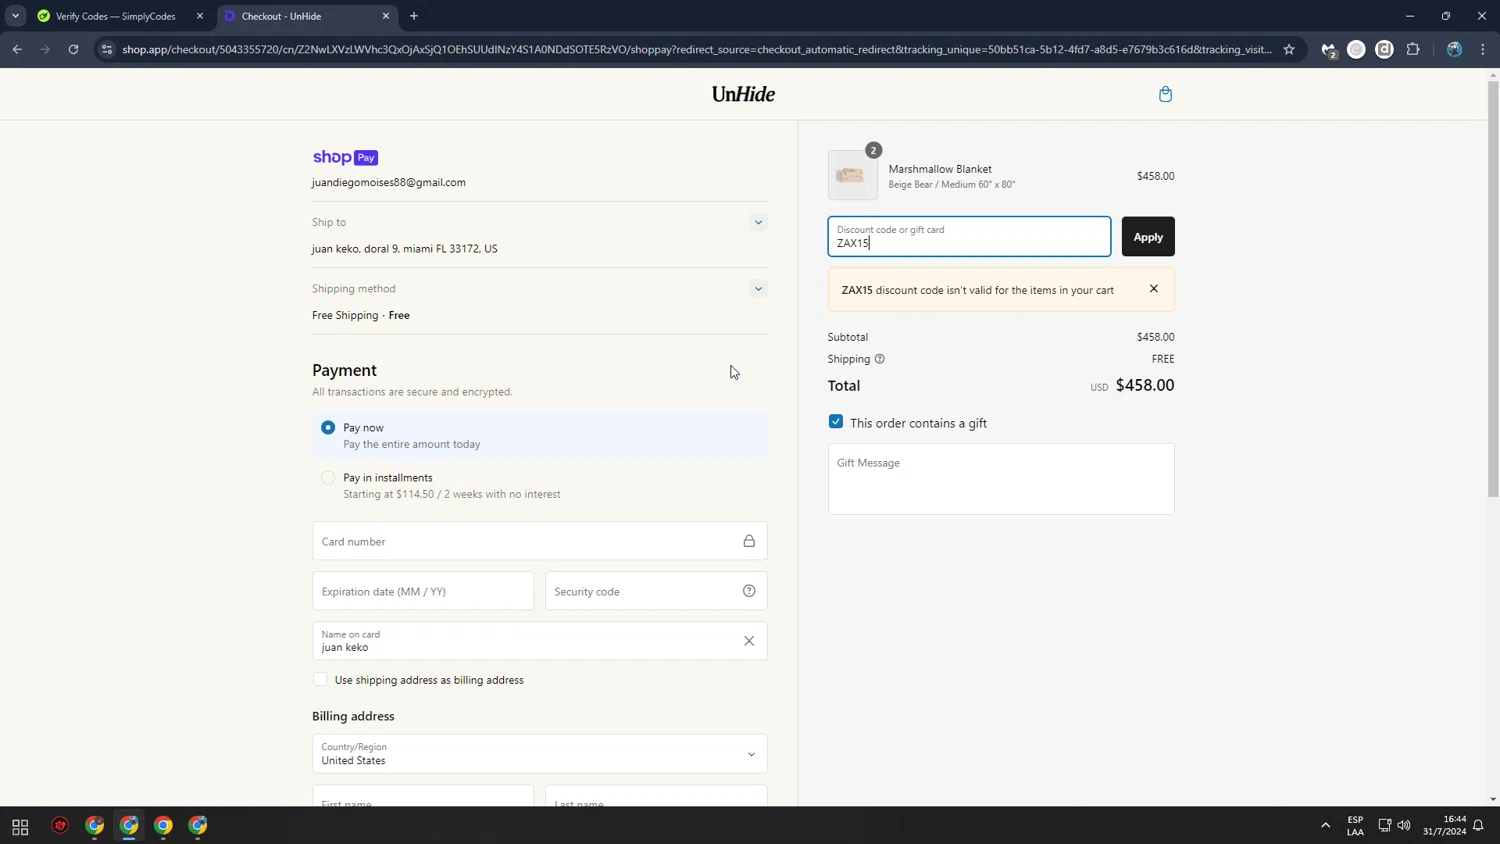Reload the checkout page
Screen dimensions: 1500x844
click(73, 49)
